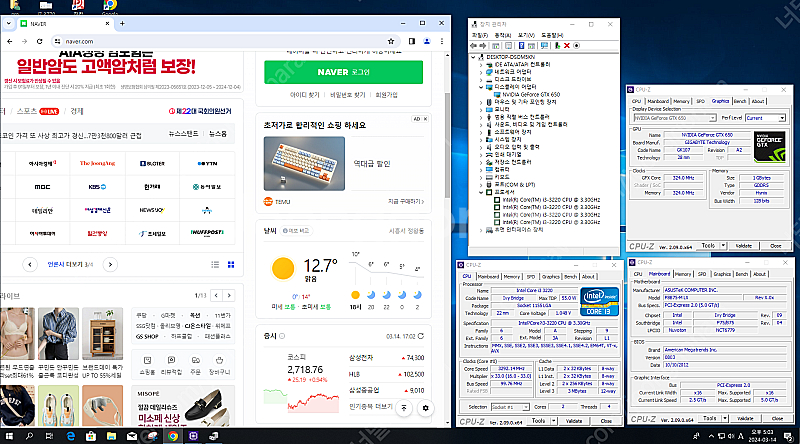Click Device Manager back arrow icon
This screenshot has width=800, height=444.
pos(474,46)
